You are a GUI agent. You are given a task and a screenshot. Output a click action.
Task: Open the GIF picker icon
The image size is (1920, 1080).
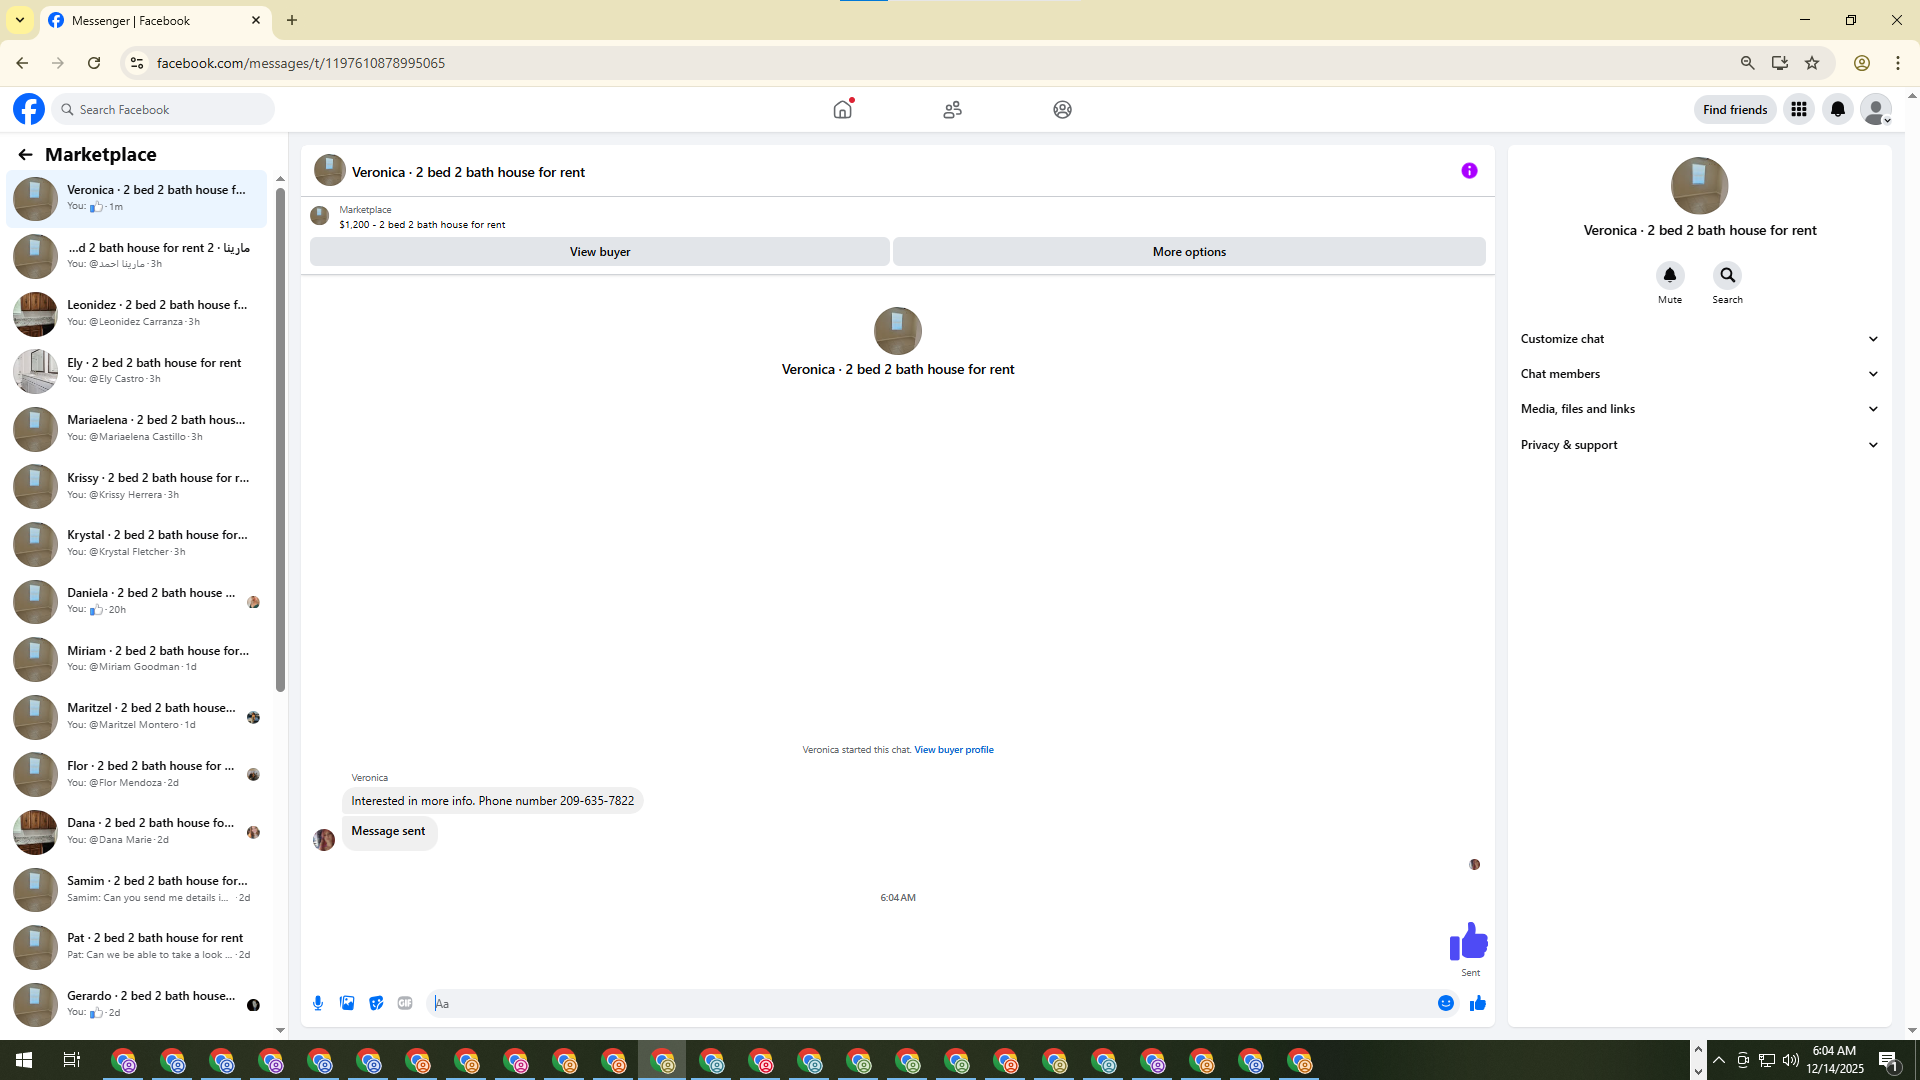pos(405,1003)
